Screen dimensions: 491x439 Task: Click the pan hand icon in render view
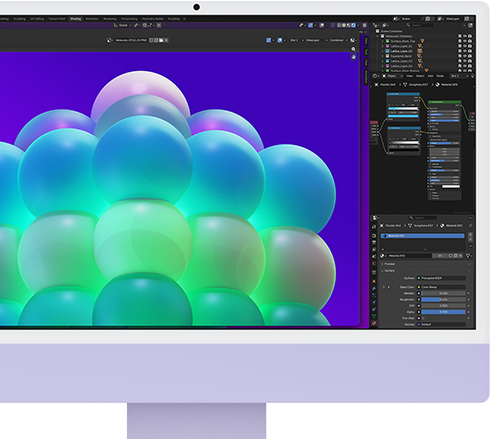coord(353,57)
